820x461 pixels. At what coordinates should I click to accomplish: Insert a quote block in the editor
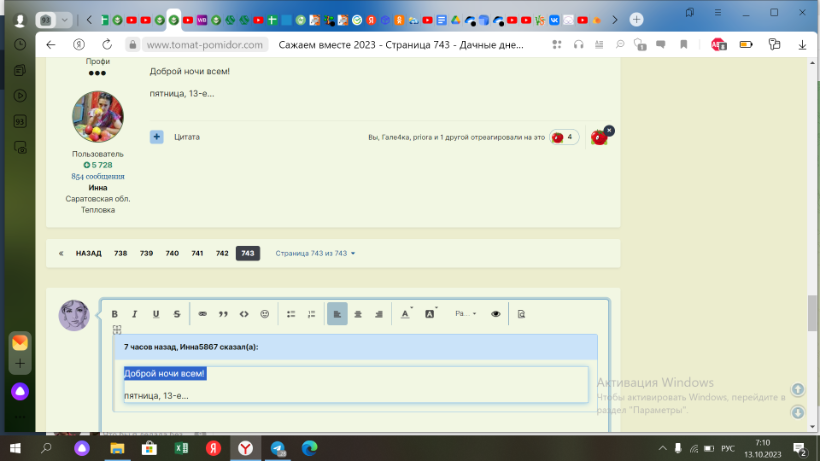click(x=223, y=314)
